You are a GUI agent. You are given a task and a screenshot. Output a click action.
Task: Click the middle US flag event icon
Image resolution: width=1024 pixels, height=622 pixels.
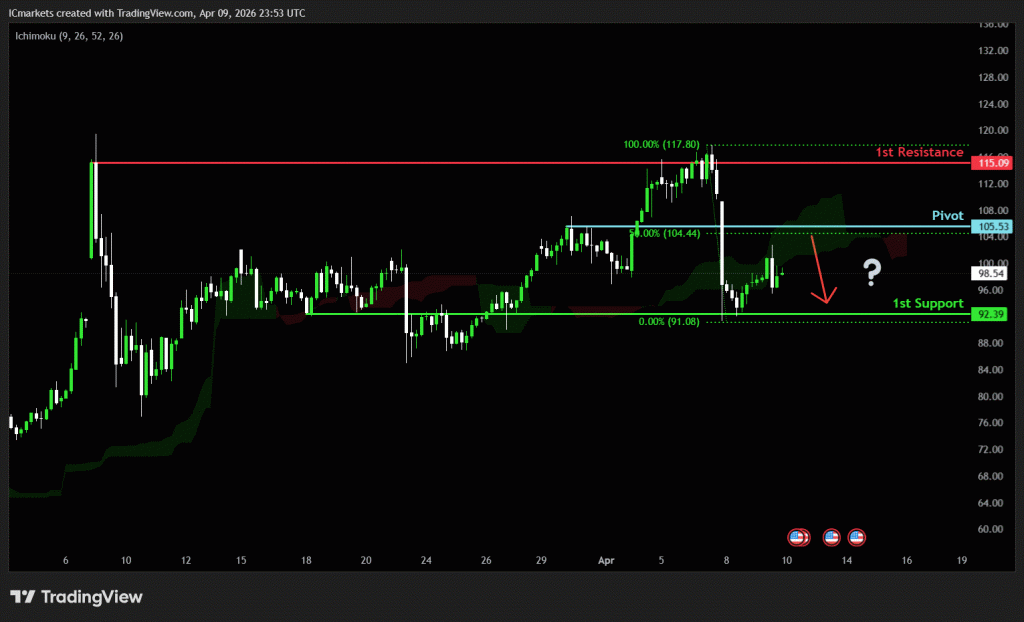[831, 537]
